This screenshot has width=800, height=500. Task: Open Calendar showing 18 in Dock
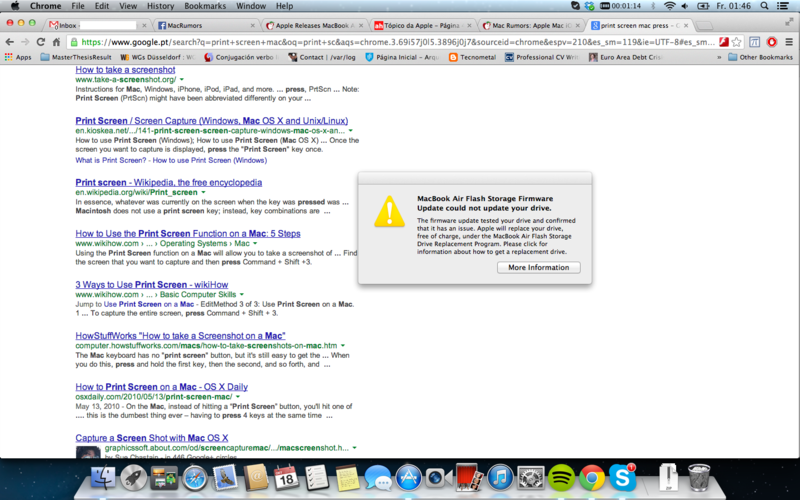pos(286,478)
